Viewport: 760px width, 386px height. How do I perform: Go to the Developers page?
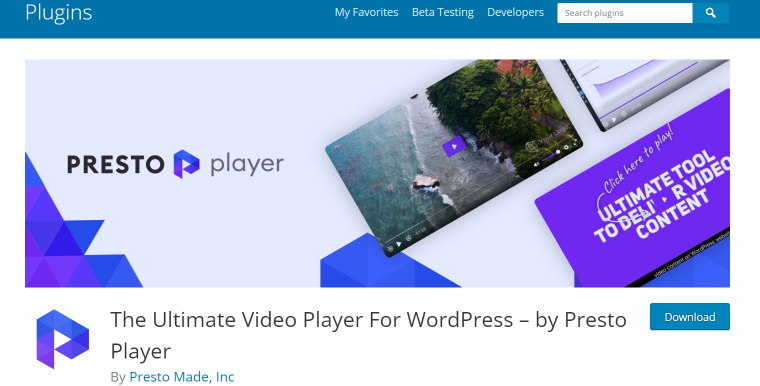point(515,13)
